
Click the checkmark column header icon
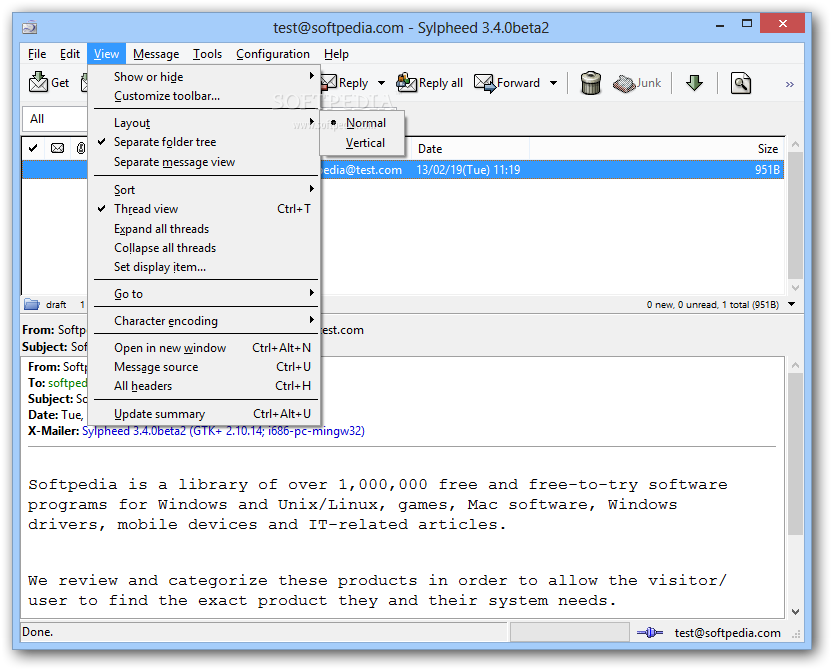(33, 148)
